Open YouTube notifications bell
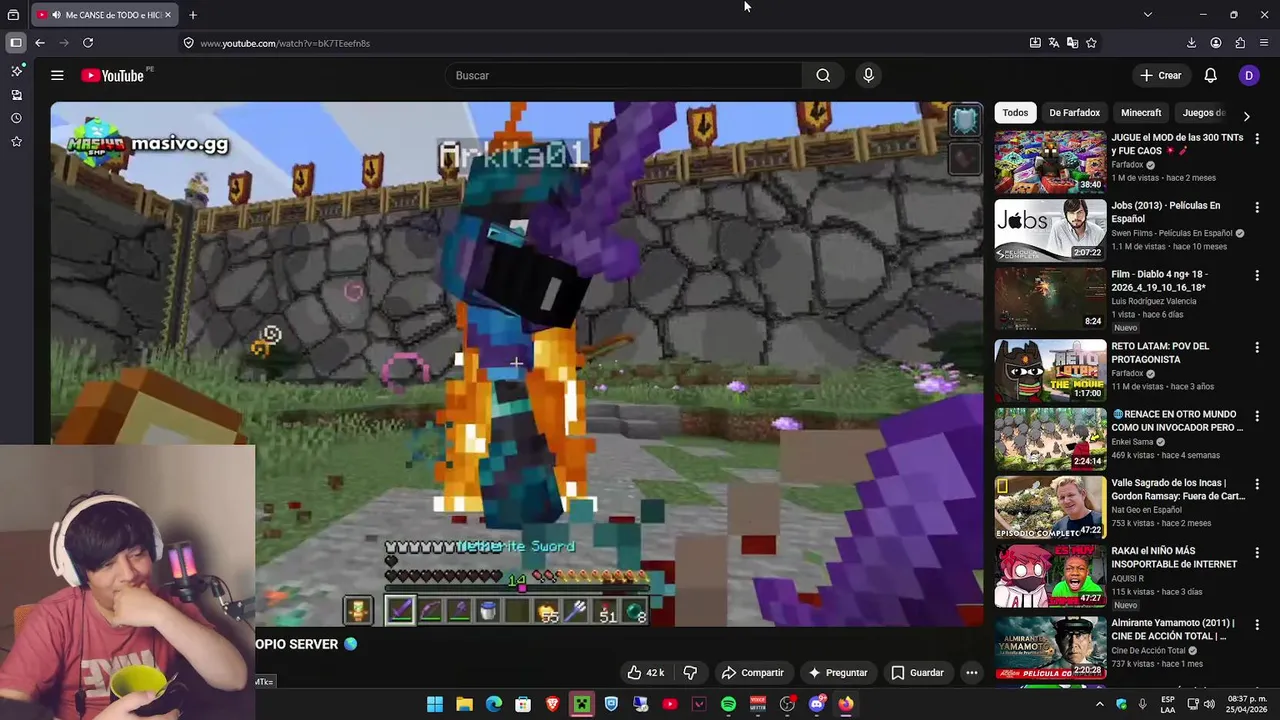 [x=1210, y=75]
